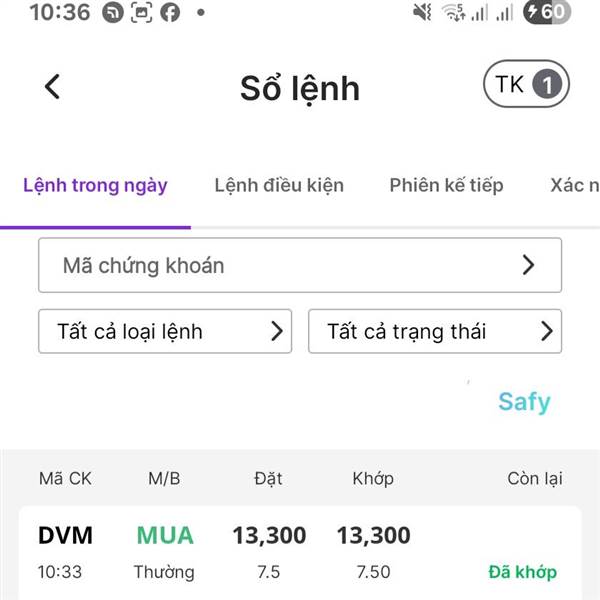Tap the muted sound status icon
Screen dimensions: 600x600
pos(422,12)
